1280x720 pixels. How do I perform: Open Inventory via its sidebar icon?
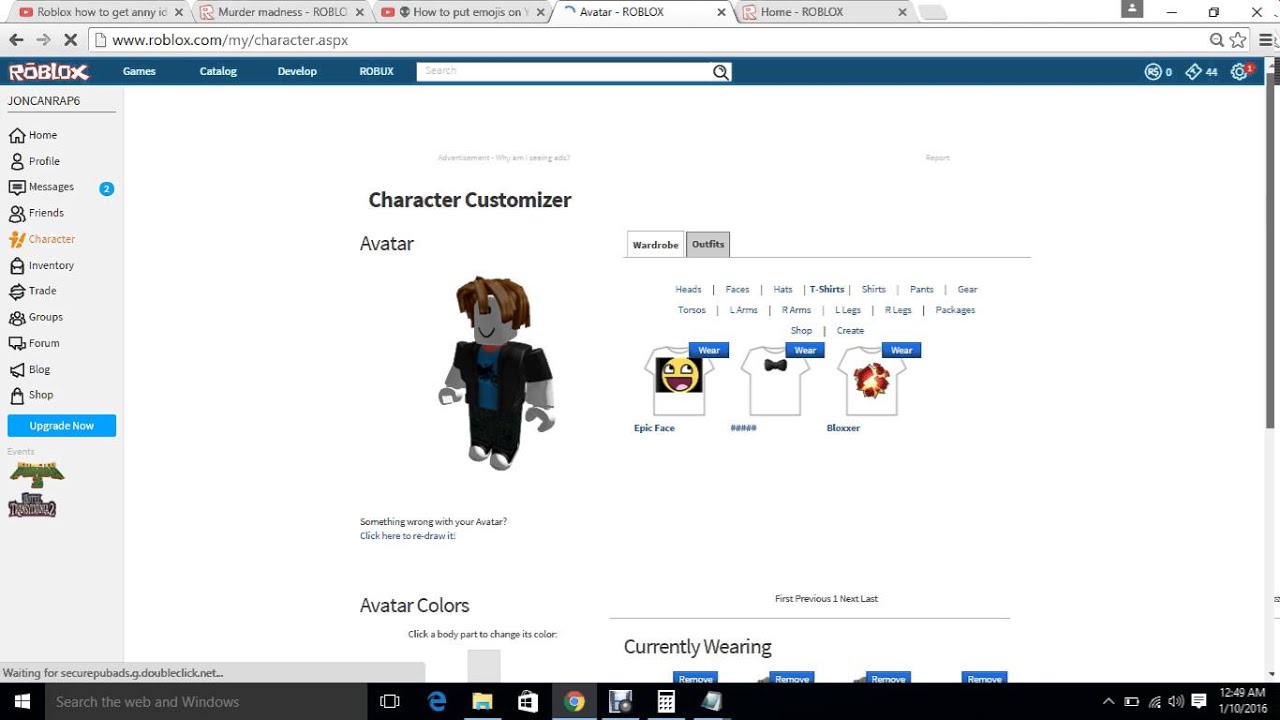tap(17, 265)
